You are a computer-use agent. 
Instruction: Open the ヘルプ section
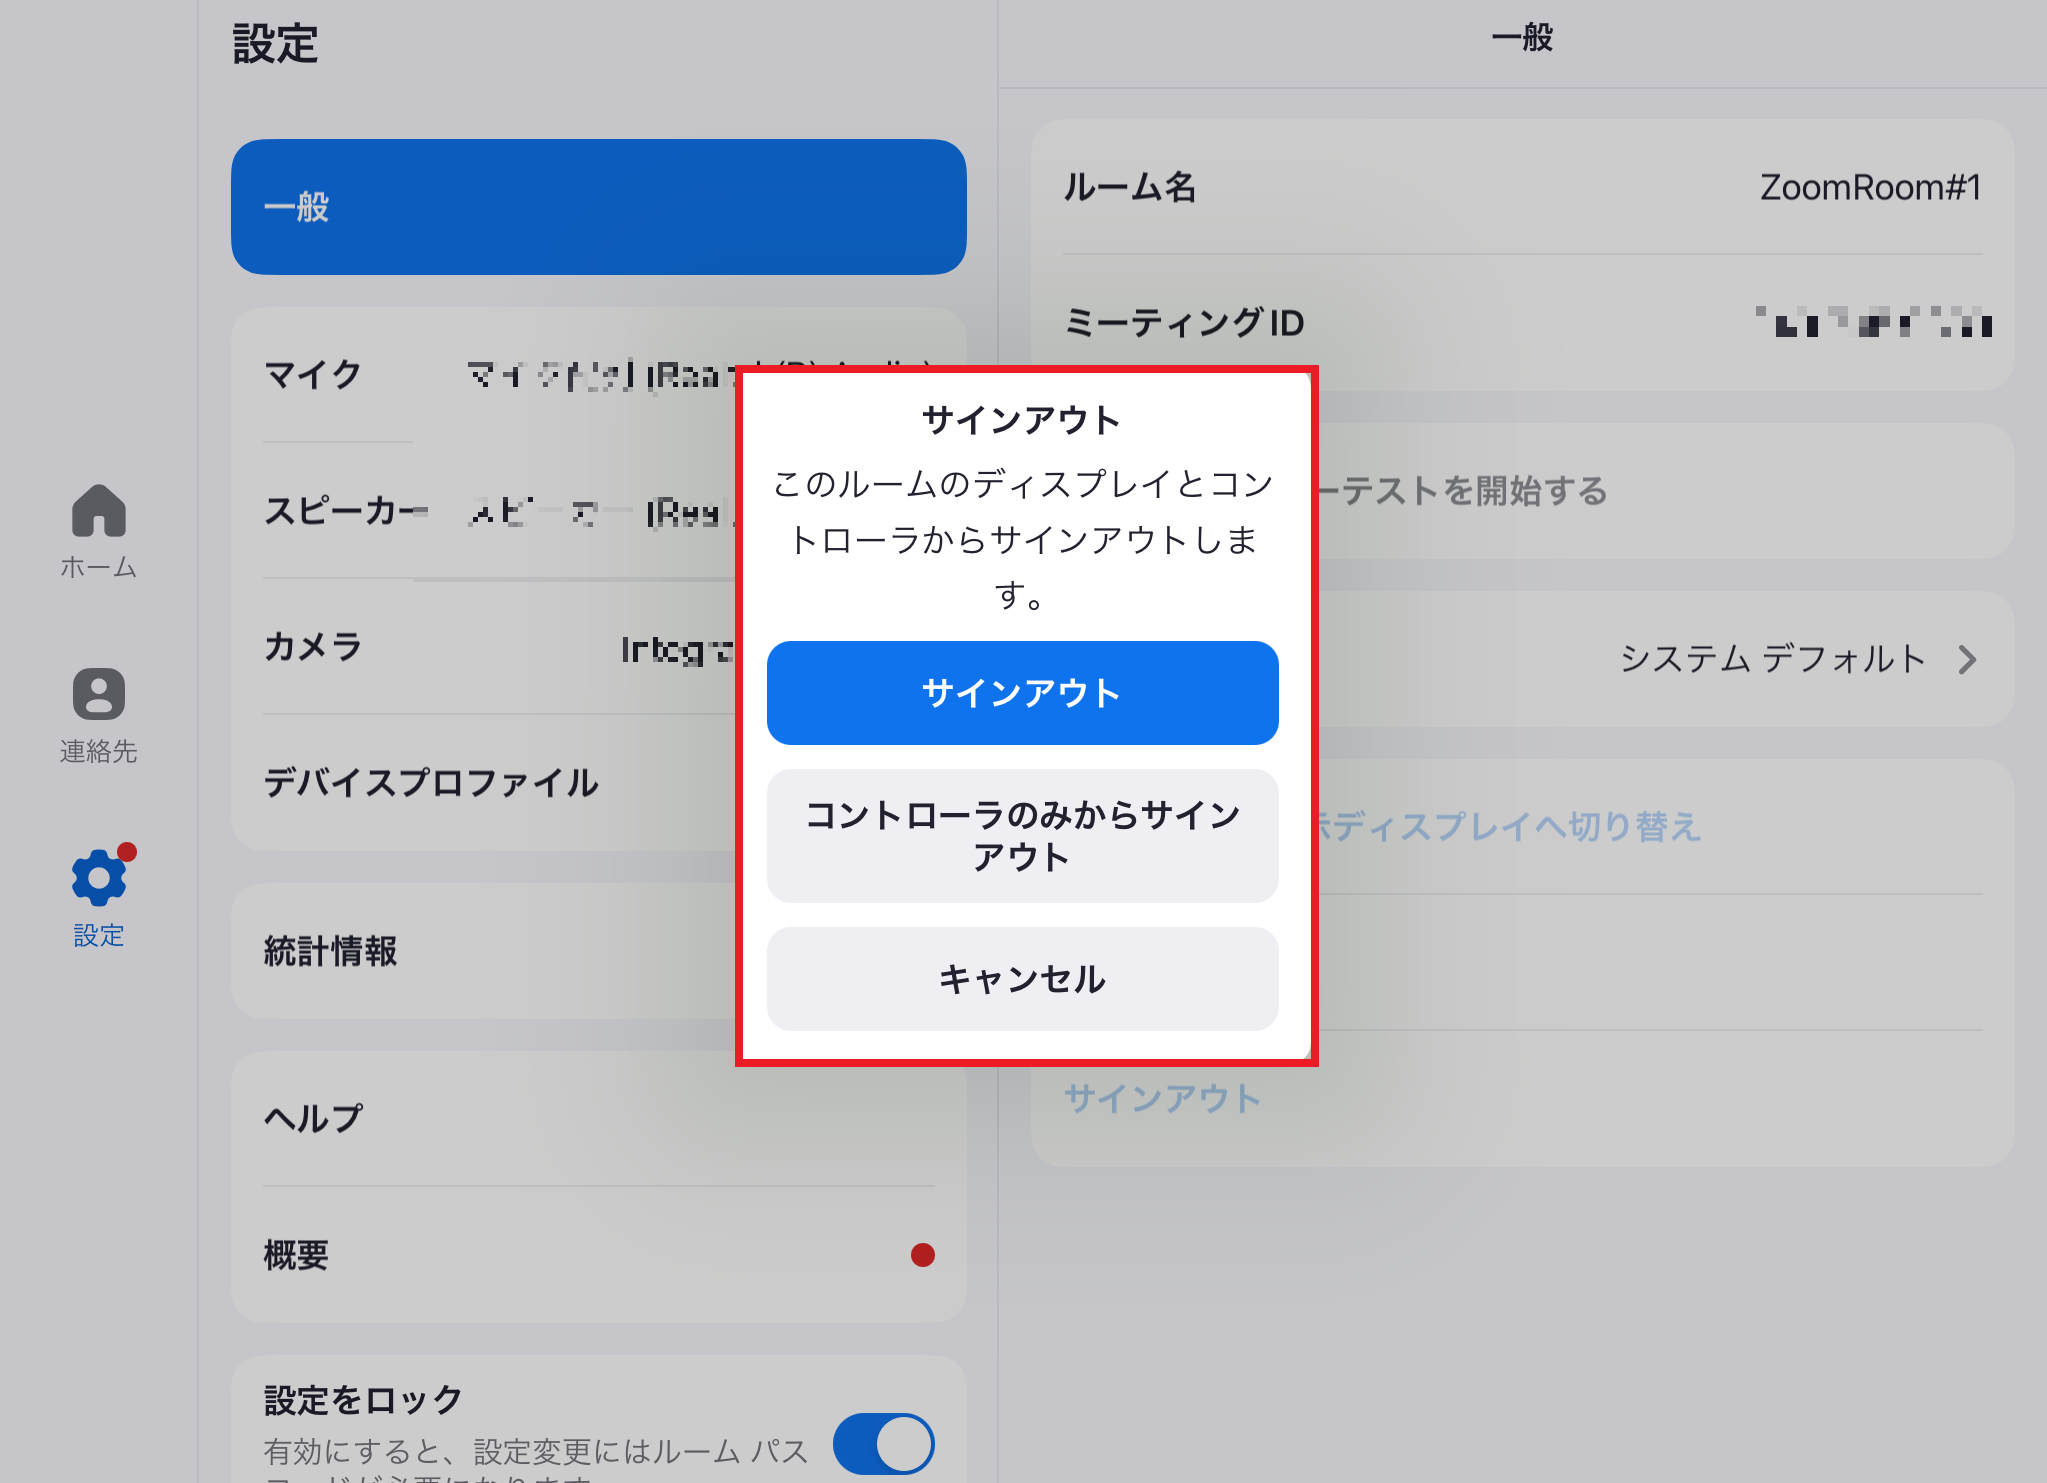click(x=598, y=1118)
